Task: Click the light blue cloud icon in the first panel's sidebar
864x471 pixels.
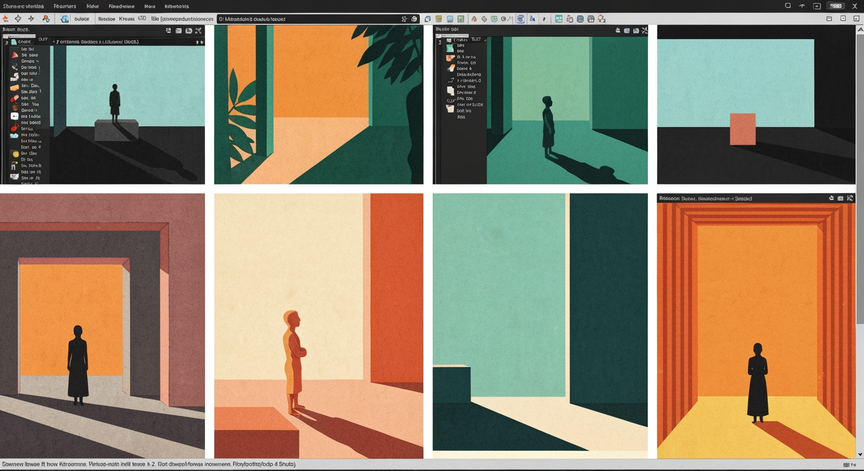Action: pyautogui.click(x=14, y=136)
